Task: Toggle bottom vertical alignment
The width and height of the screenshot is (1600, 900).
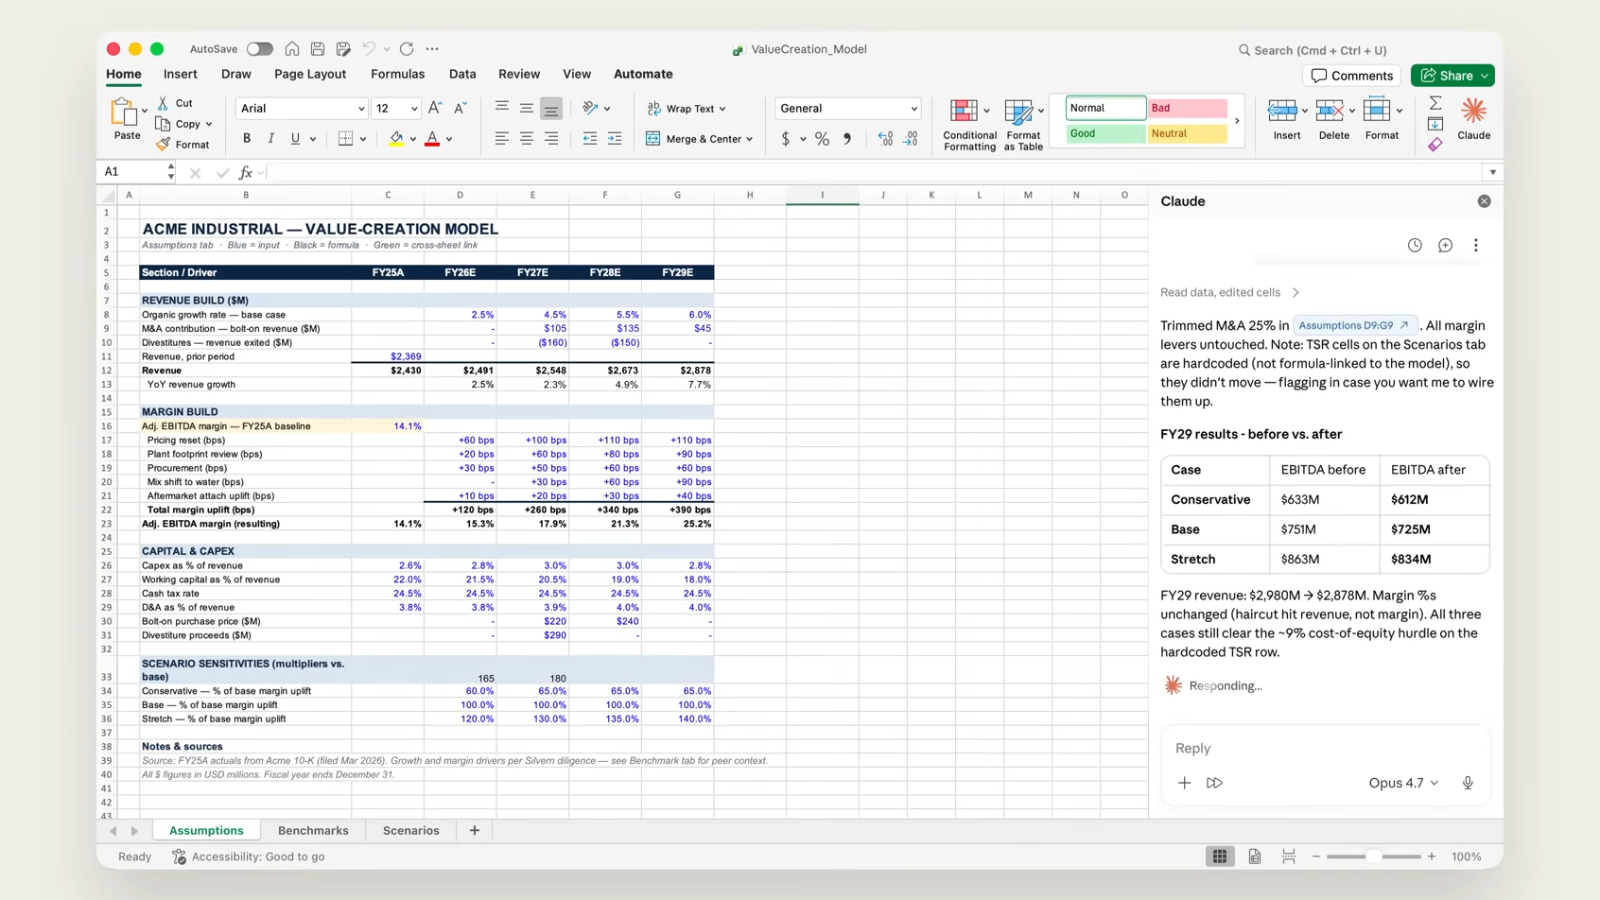Action: [x=551, y=108]
